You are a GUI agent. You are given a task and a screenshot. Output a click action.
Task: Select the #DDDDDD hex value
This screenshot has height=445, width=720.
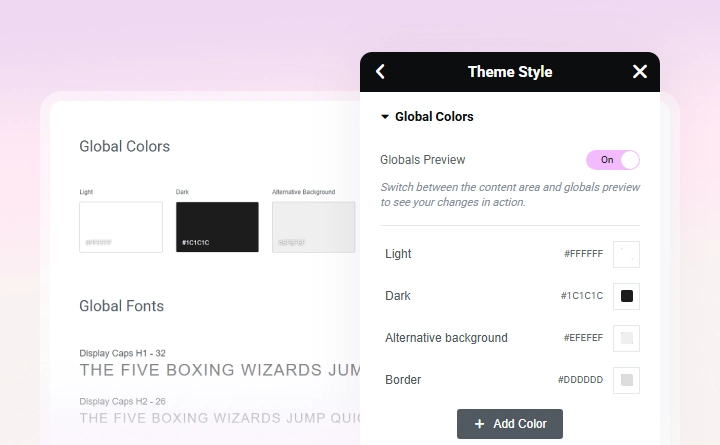point(580,380)
